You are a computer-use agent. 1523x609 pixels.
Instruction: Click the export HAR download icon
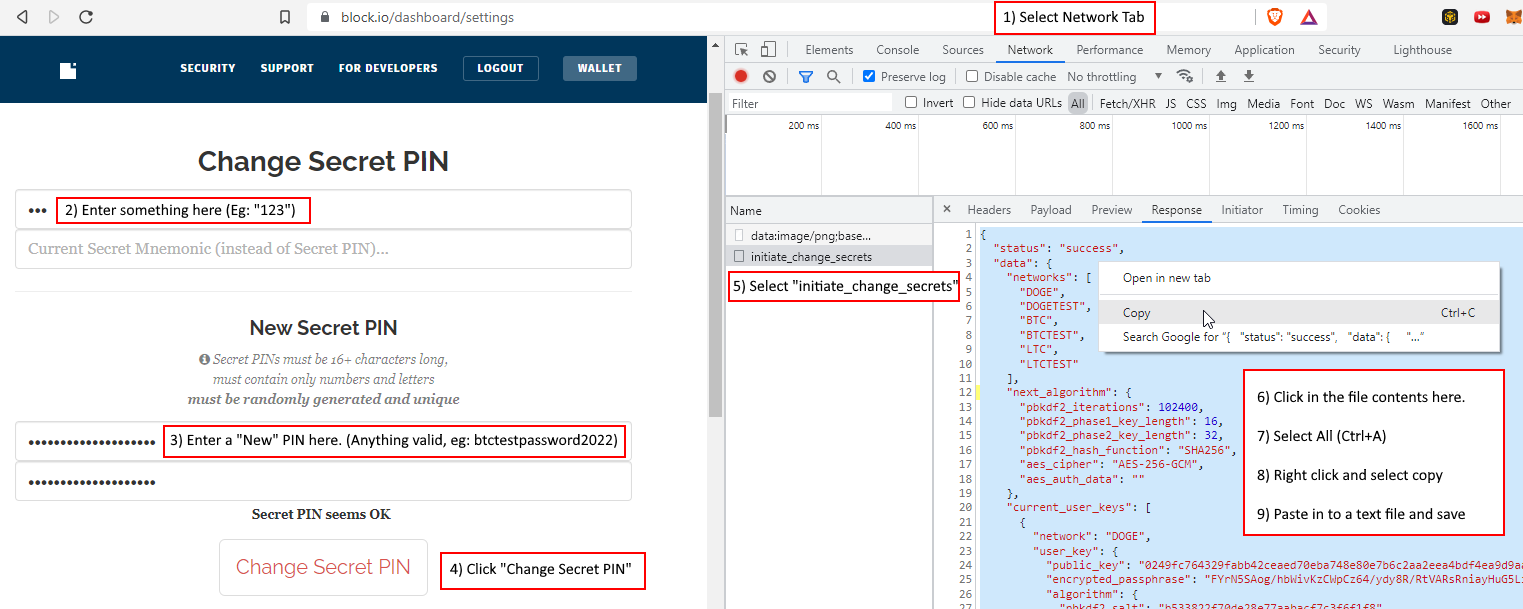(x=1248, y=76)
